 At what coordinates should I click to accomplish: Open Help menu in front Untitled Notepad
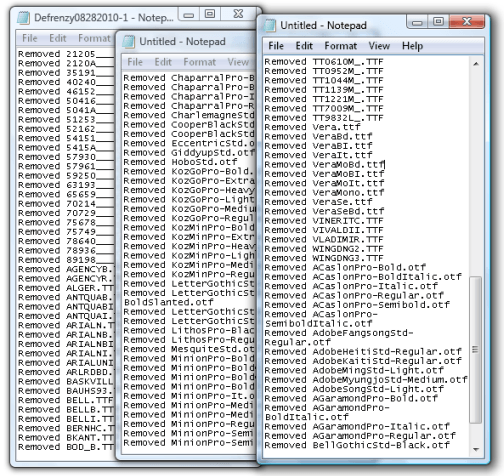tap(412, 46)
